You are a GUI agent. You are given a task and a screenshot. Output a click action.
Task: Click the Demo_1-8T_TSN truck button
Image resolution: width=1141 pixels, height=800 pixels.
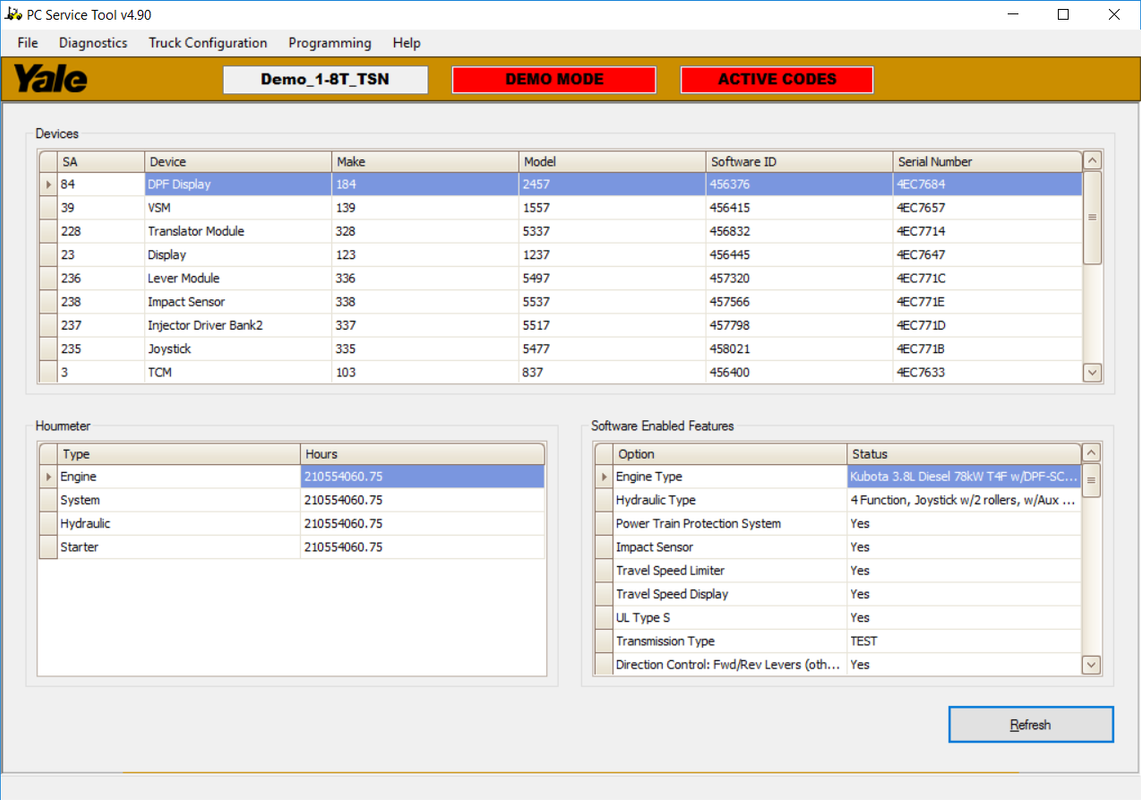click(325, 79)
